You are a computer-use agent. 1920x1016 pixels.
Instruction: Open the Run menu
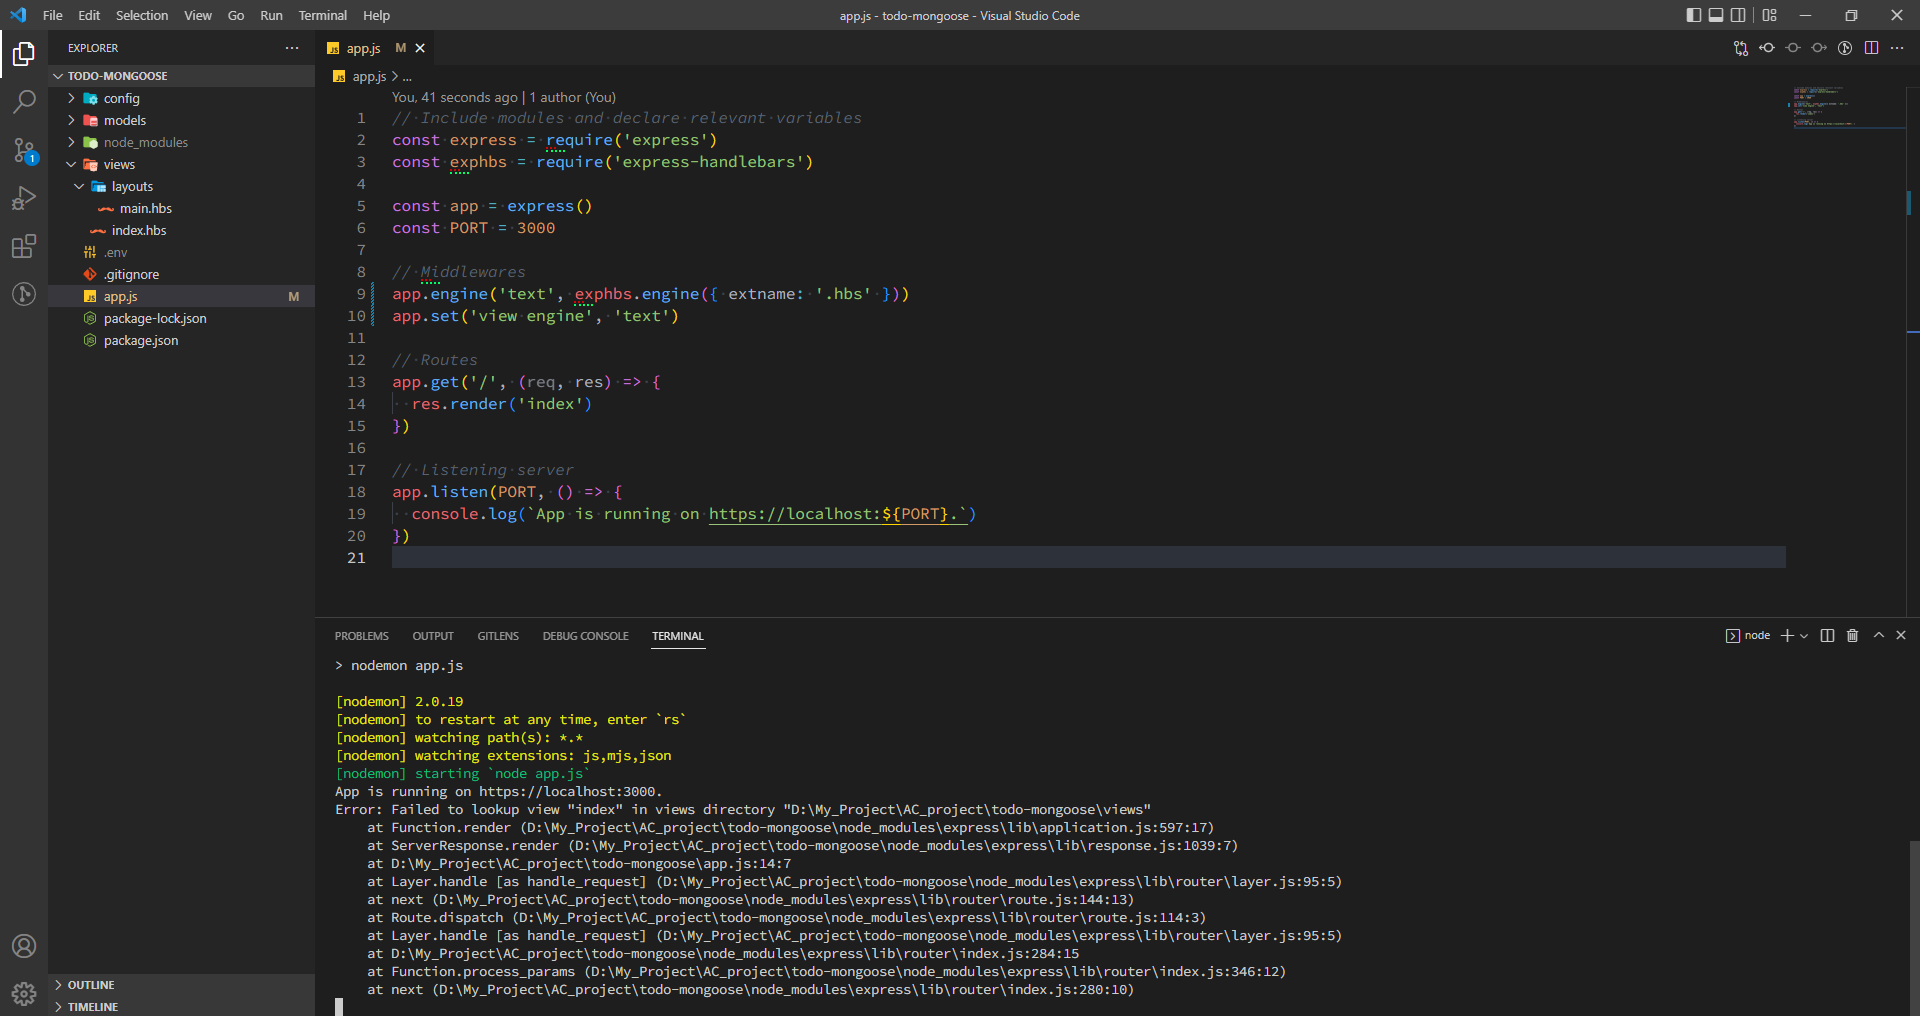click(271, 15)
